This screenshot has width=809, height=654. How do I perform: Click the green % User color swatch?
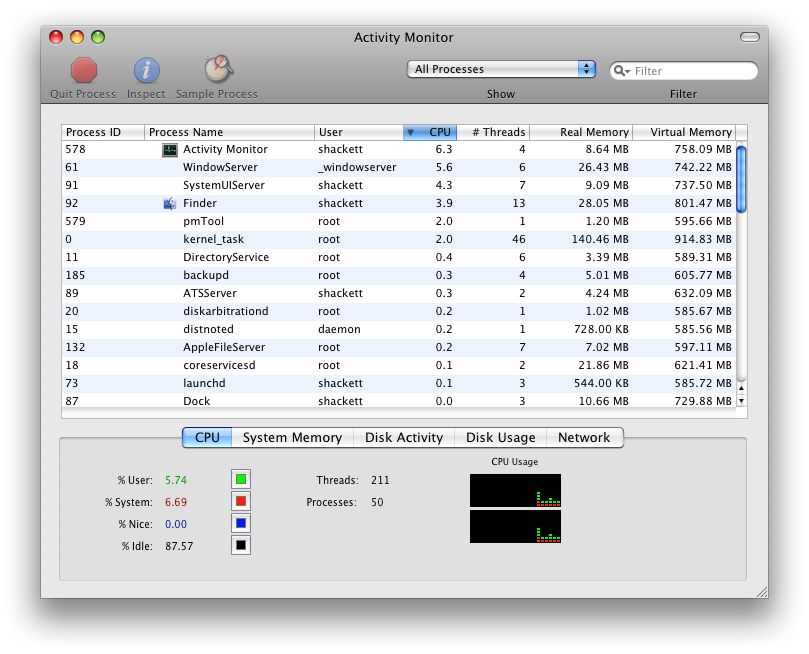click(x=241, y=479)
